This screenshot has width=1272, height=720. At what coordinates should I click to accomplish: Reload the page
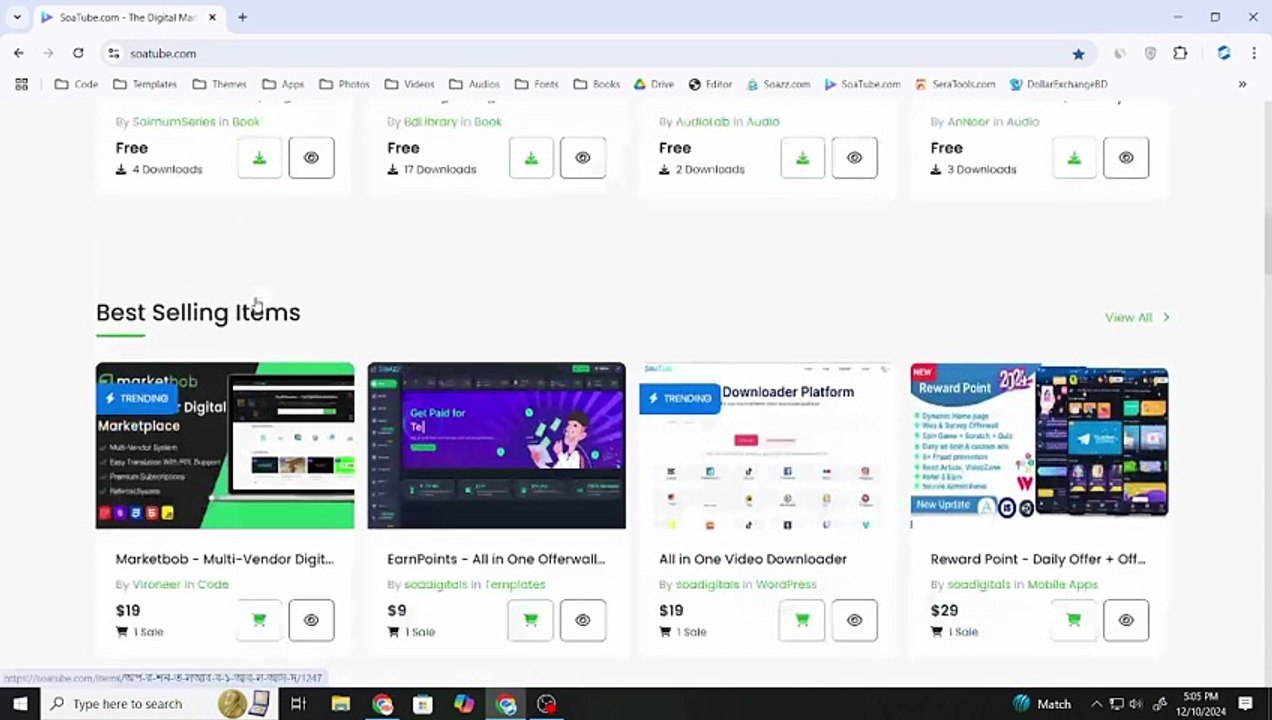pyautogui.click(x=78, y=53)
